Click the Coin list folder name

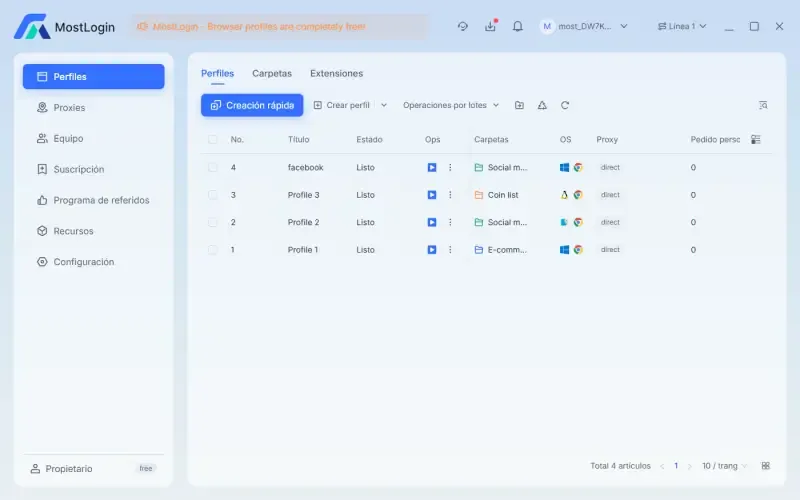tap(503, 195)
